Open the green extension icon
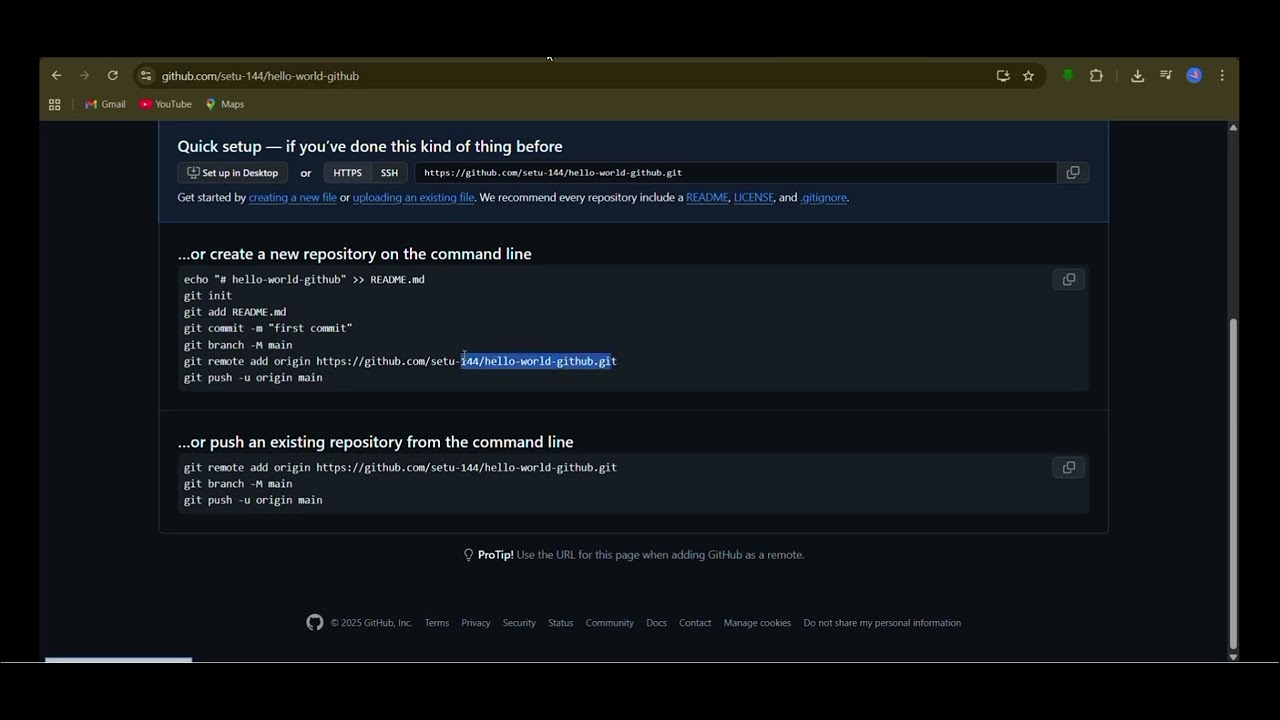1280x720 pixels. [x=1068, y=76]
